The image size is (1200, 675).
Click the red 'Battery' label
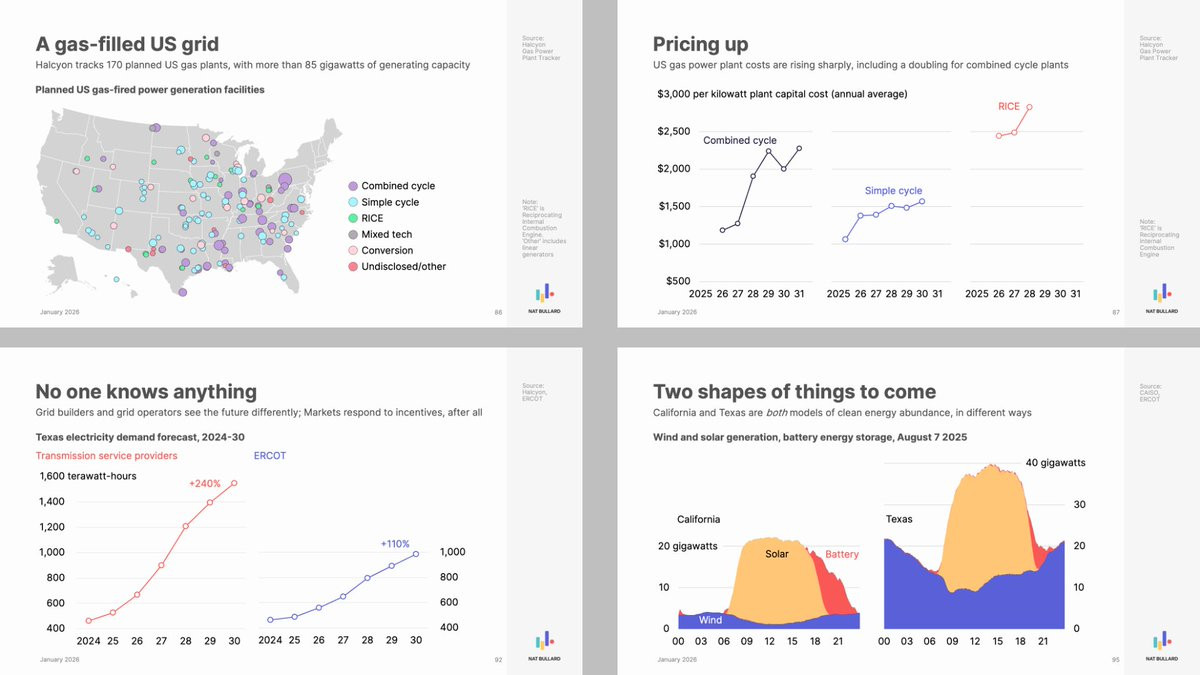pos(842,554)
